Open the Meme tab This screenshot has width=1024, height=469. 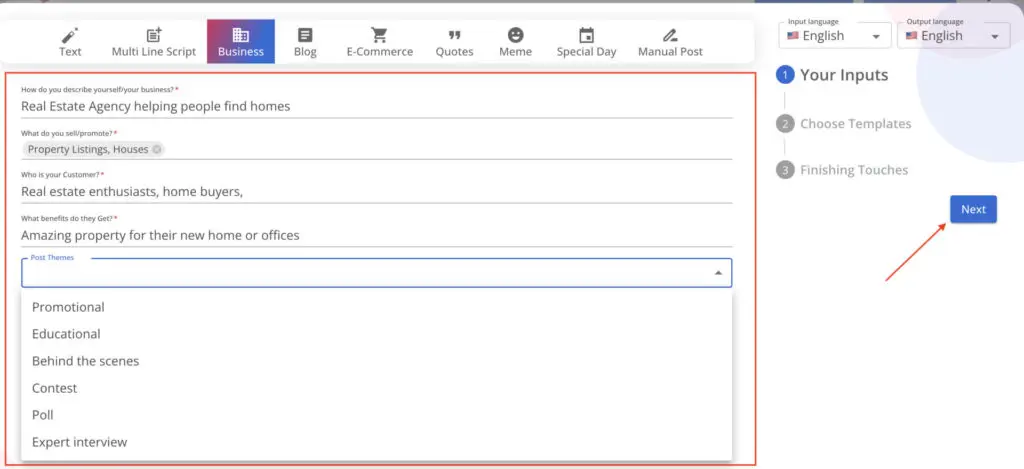(515, 42)
